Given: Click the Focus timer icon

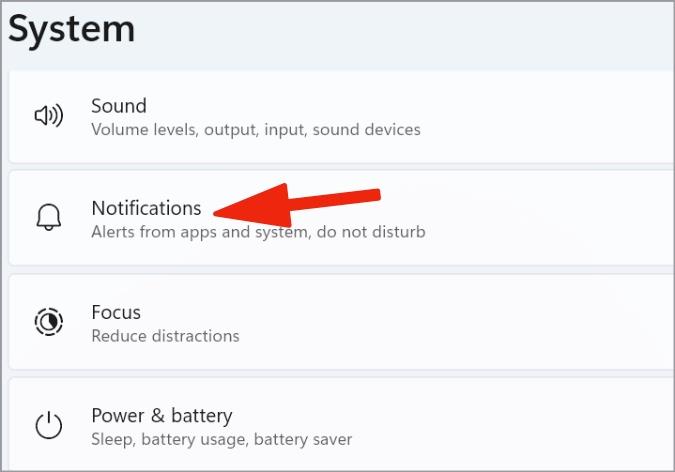Looking at the screenshot, I should coord(49,321).
